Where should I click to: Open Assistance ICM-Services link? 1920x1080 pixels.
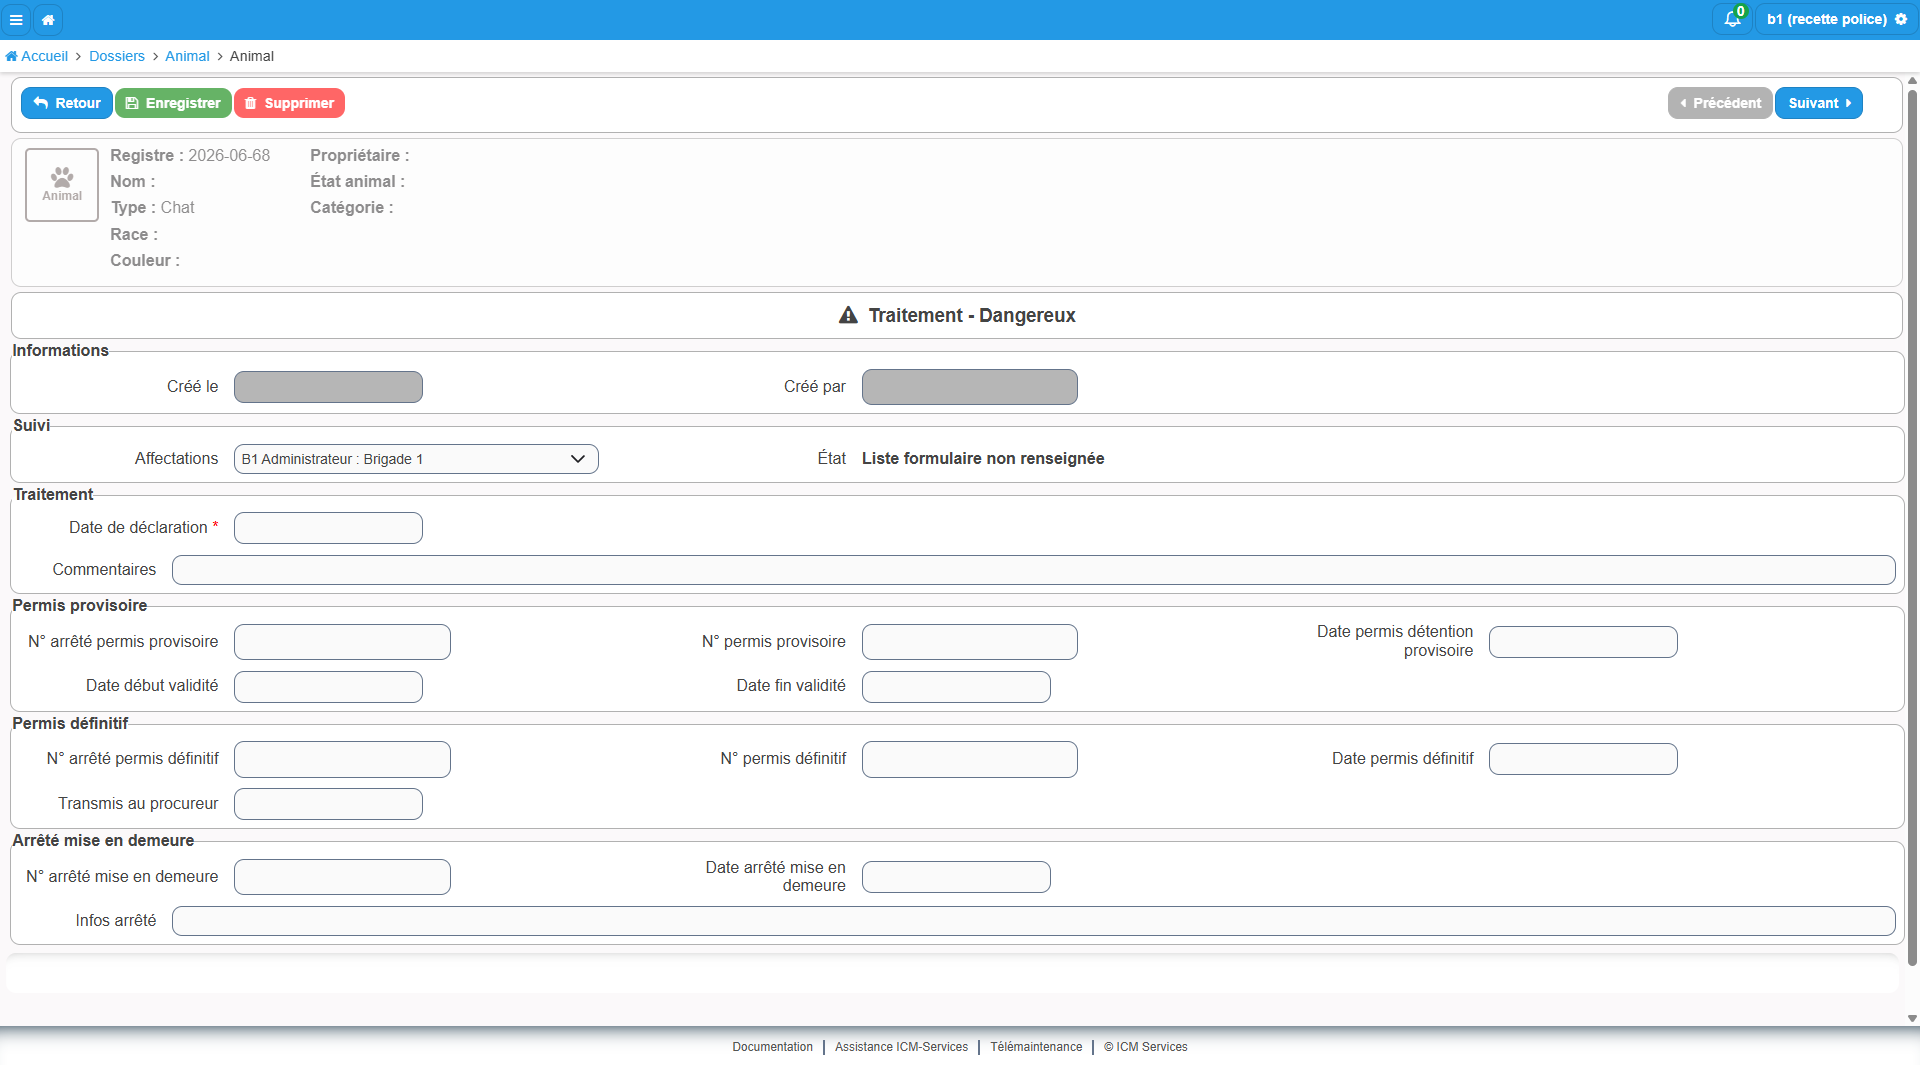(x=901, y=1047)
